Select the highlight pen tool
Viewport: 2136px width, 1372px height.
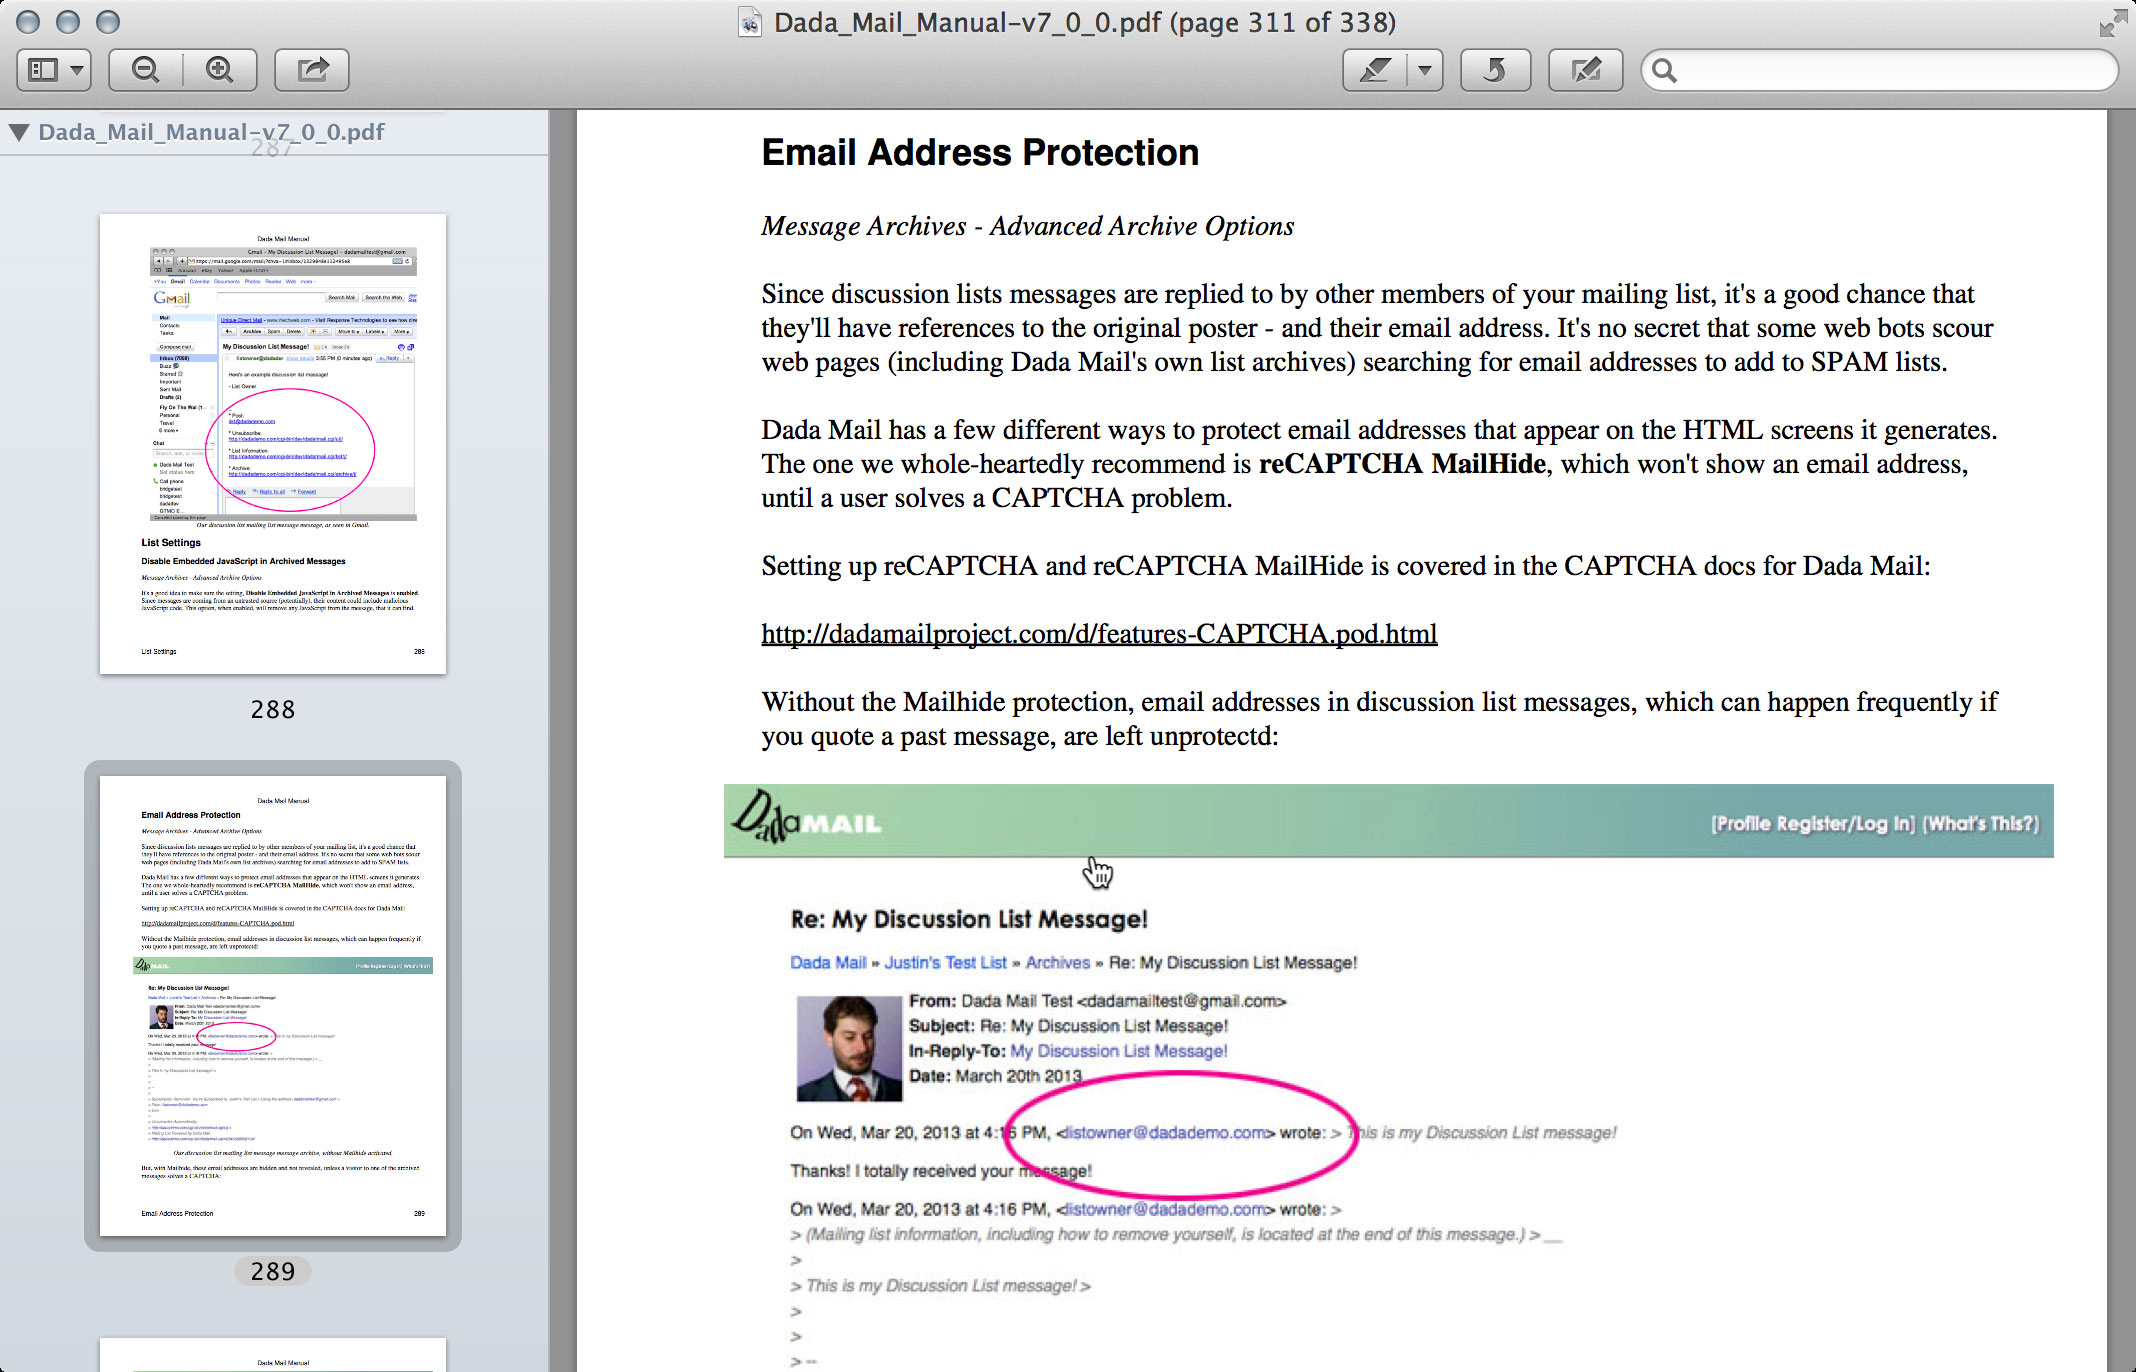coord(1375,70)
